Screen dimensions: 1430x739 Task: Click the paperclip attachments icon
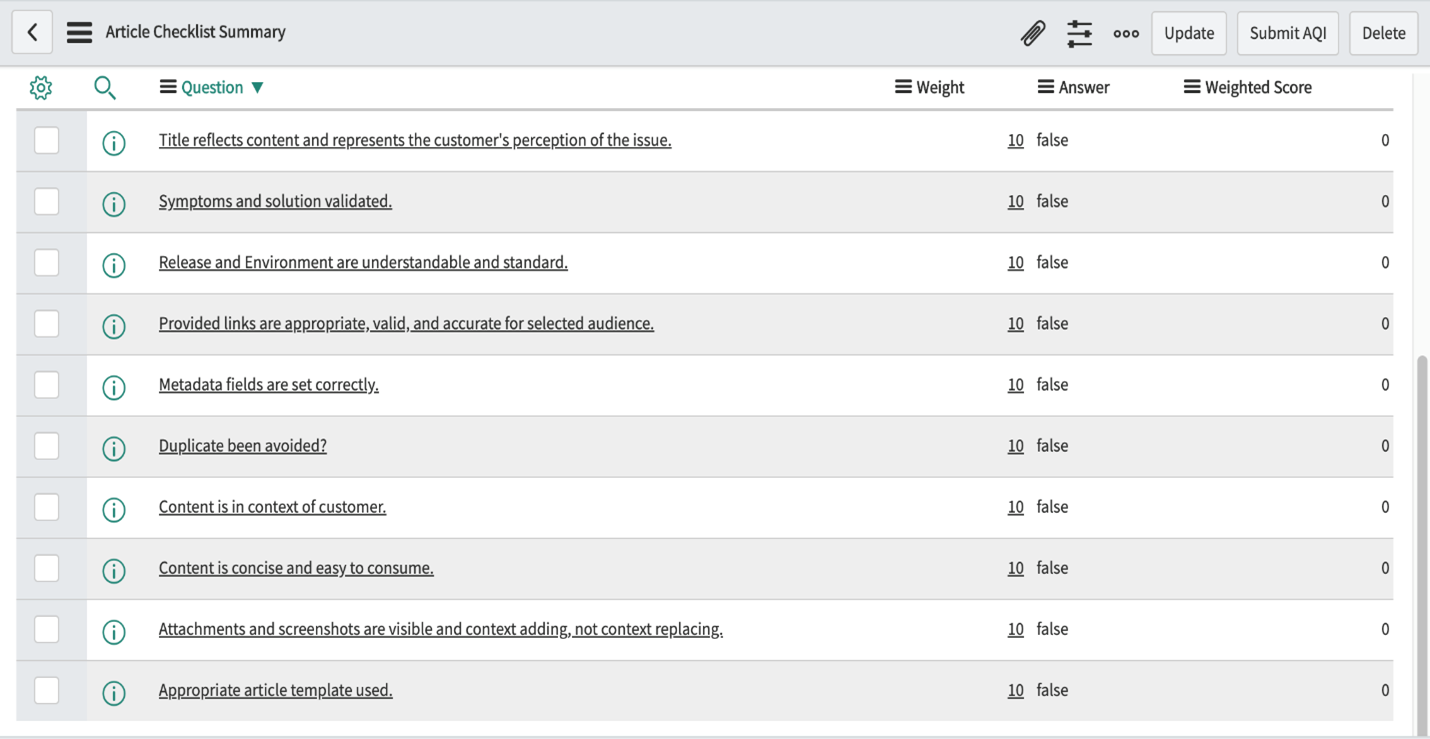click(1032, 33)
